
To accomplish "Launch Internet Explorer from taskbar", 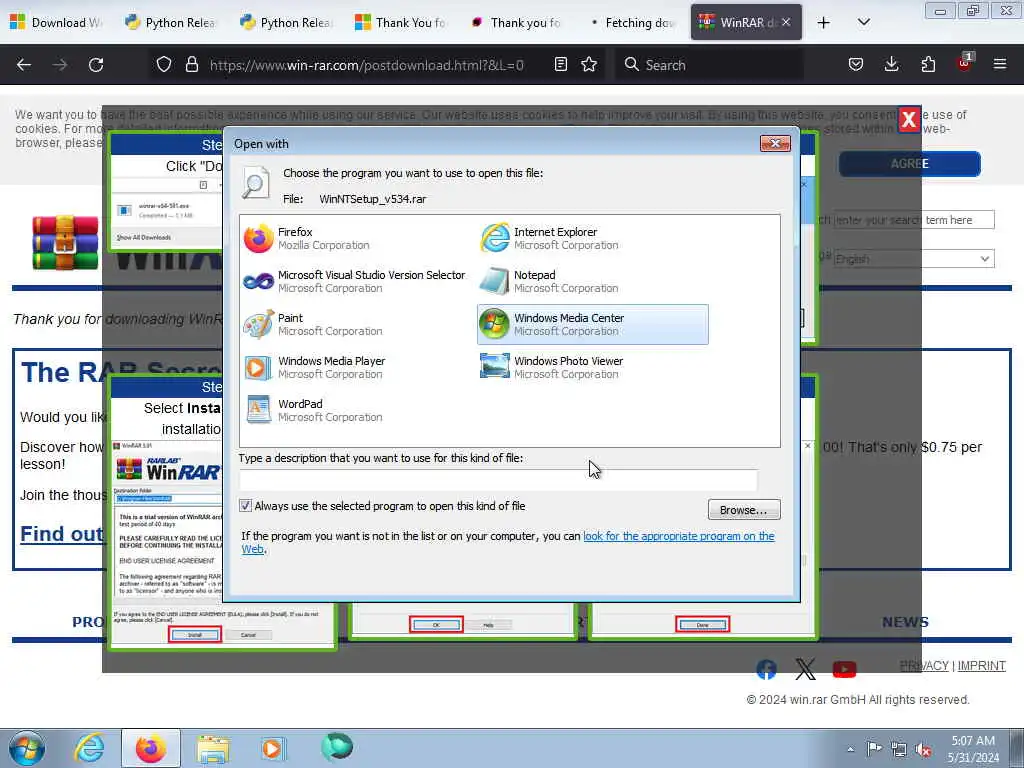I will click(88, 748).
